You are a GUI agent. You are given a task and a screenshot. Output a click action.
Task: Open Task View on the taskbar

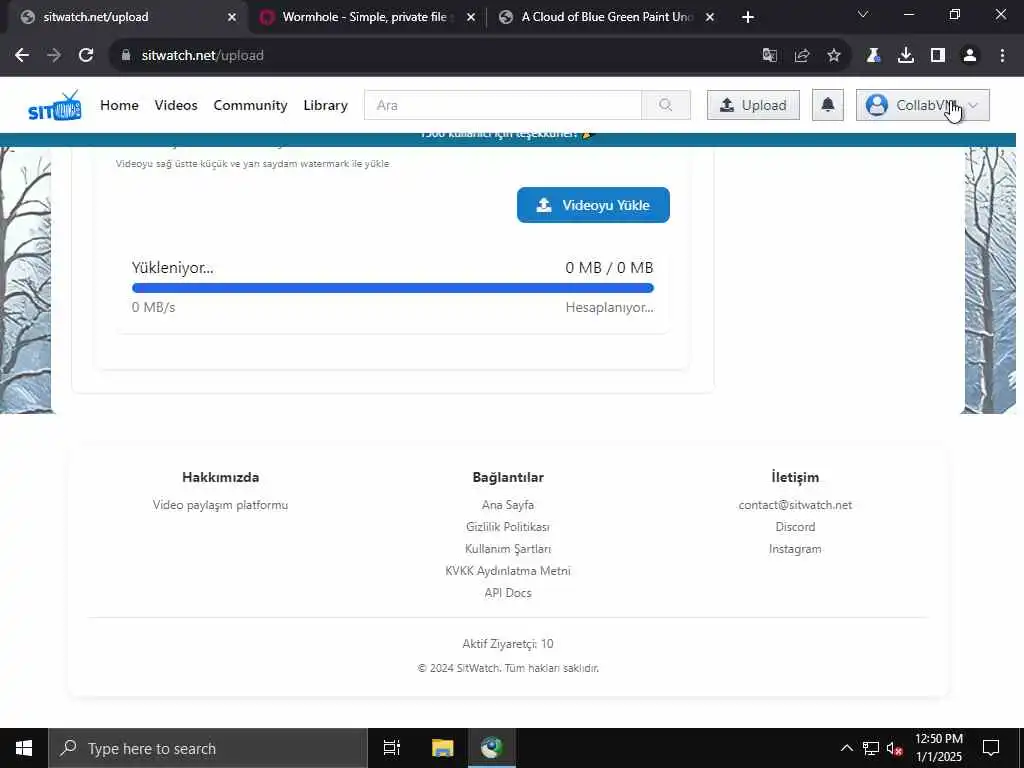click(391, 748)
